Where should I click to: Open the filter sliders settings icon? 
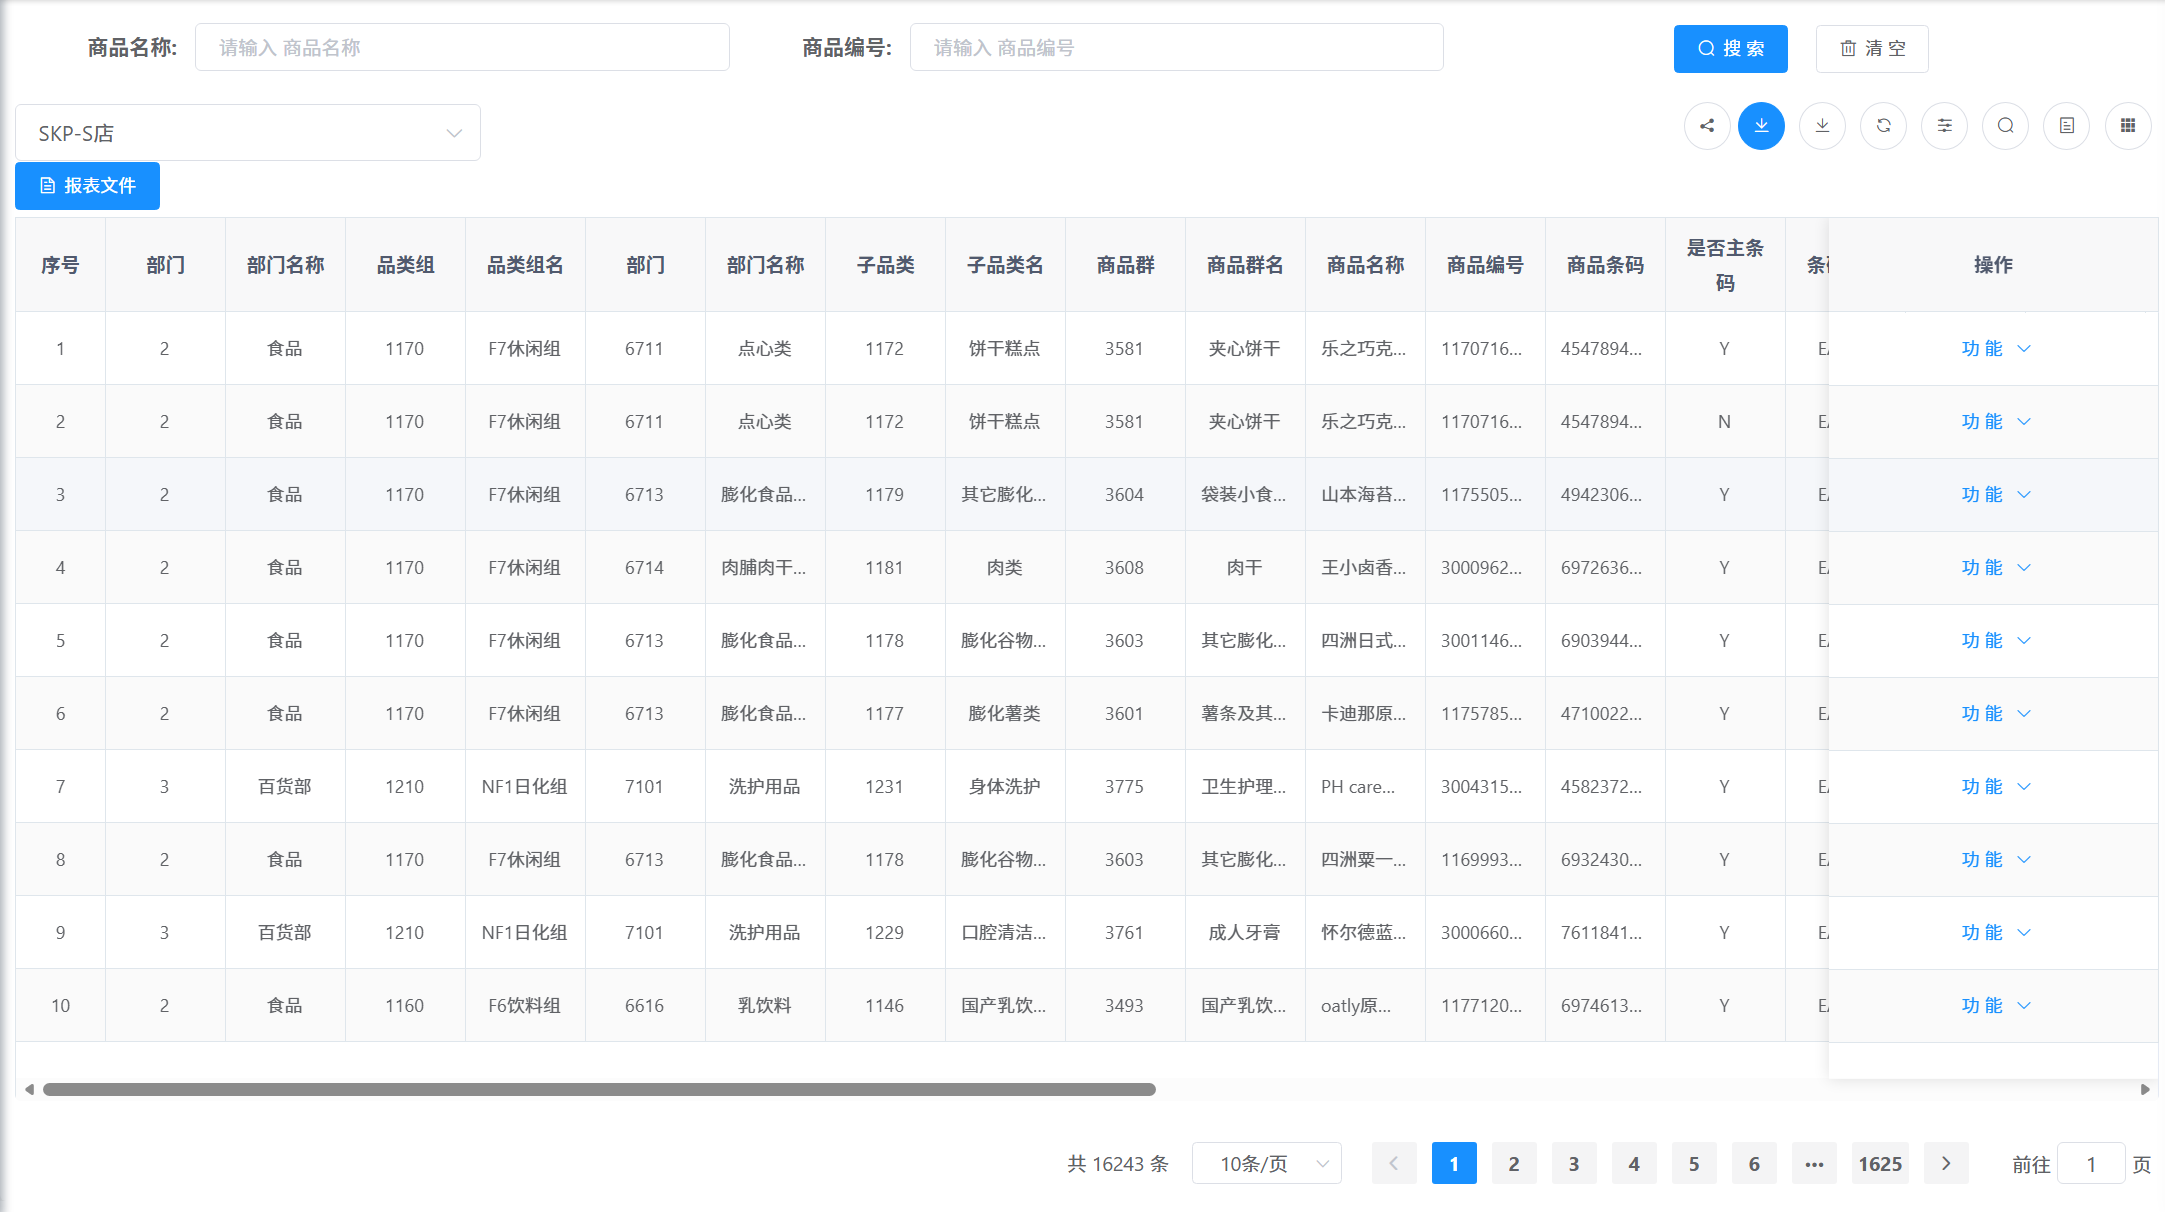1944,126
